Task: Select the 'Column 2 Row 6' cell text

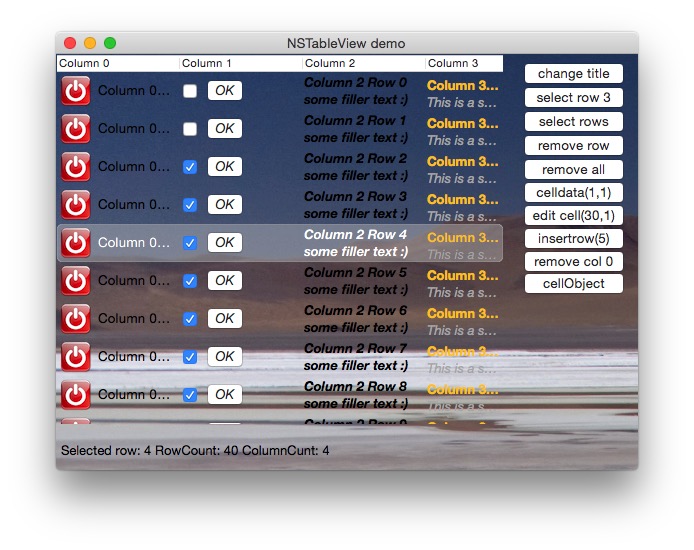Action: tap(355, 311)
